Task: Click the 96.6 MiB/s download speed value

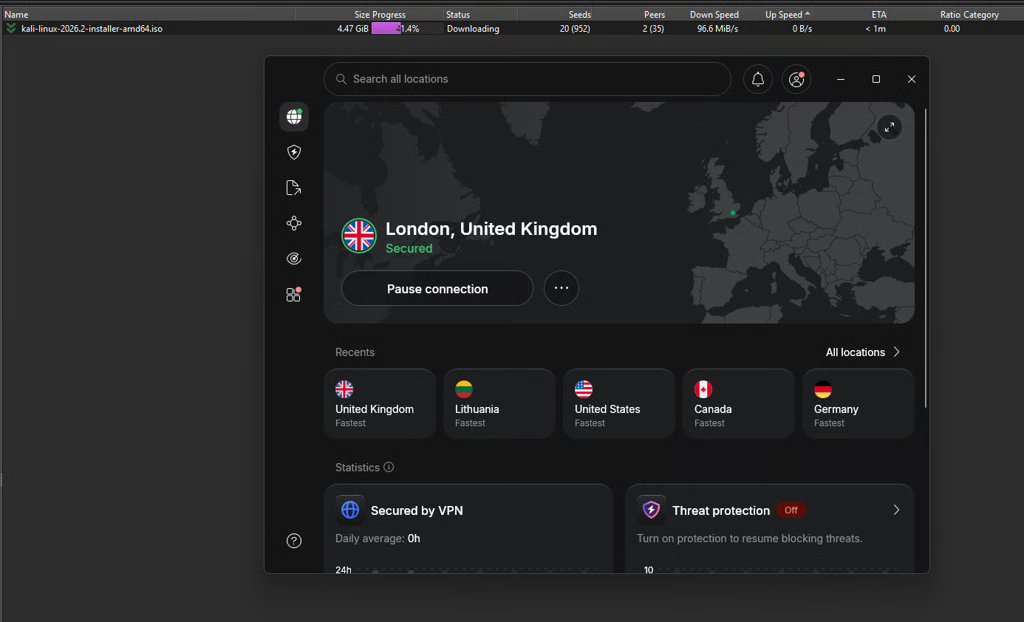Action: (717, 29)
